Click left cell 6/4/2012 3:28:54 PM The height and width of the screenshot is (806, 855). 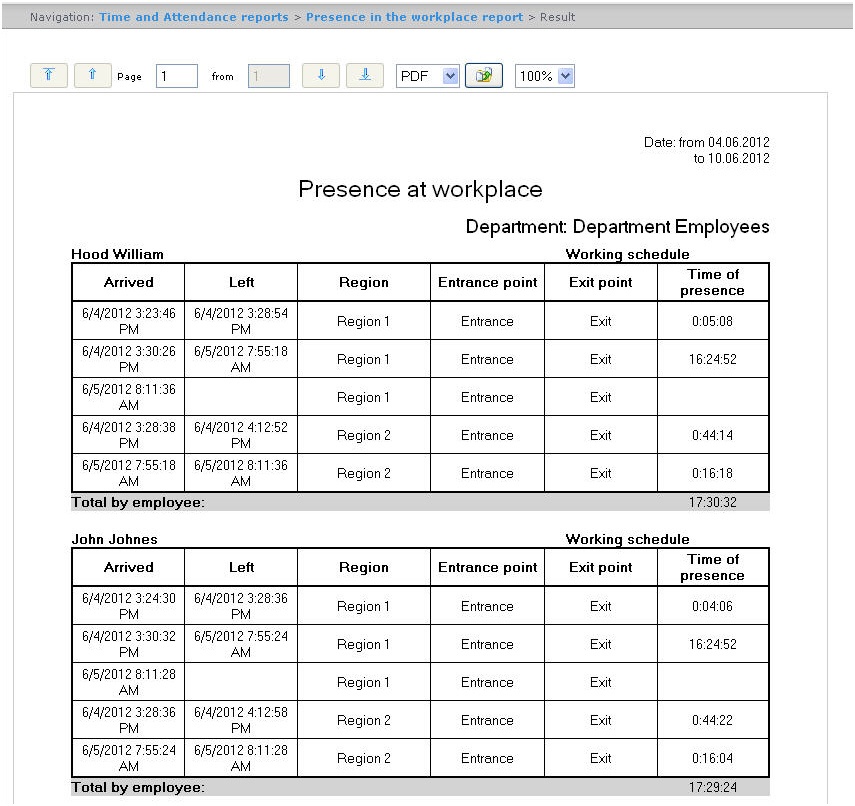[241, 321]
